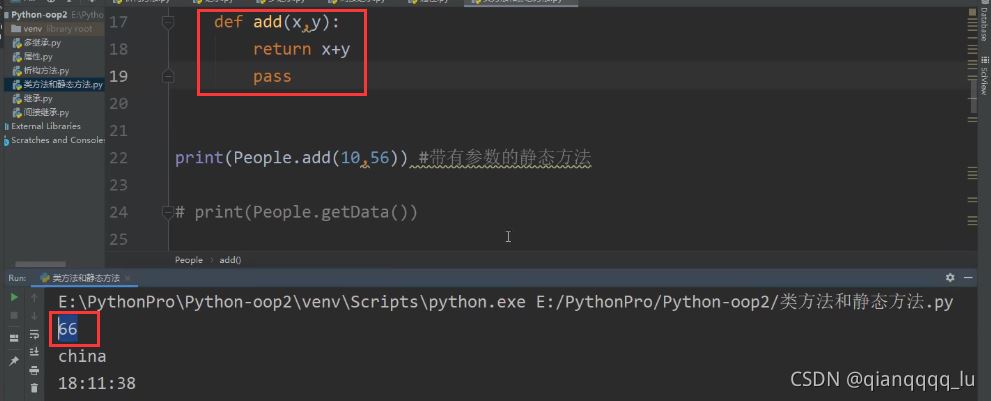The width and height of the screenshot is (991, 401).
Task: Rerun the program with green Run arrow
Action: coord(14,297)
